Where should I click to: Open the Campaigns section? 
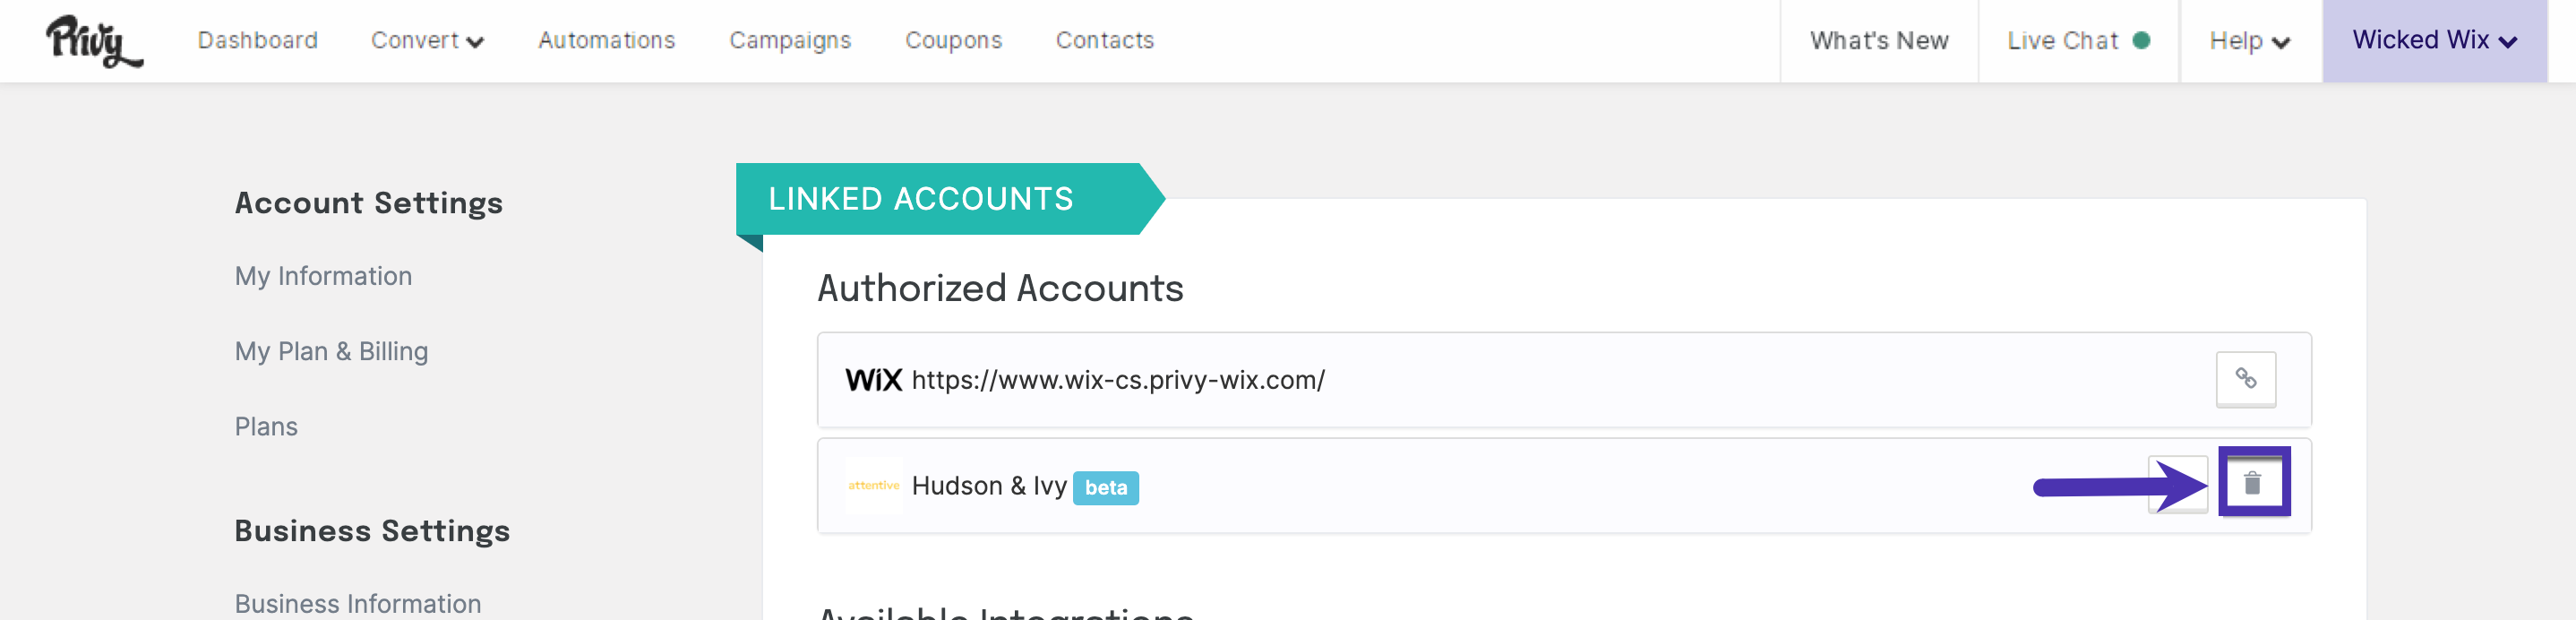[789, 41]
